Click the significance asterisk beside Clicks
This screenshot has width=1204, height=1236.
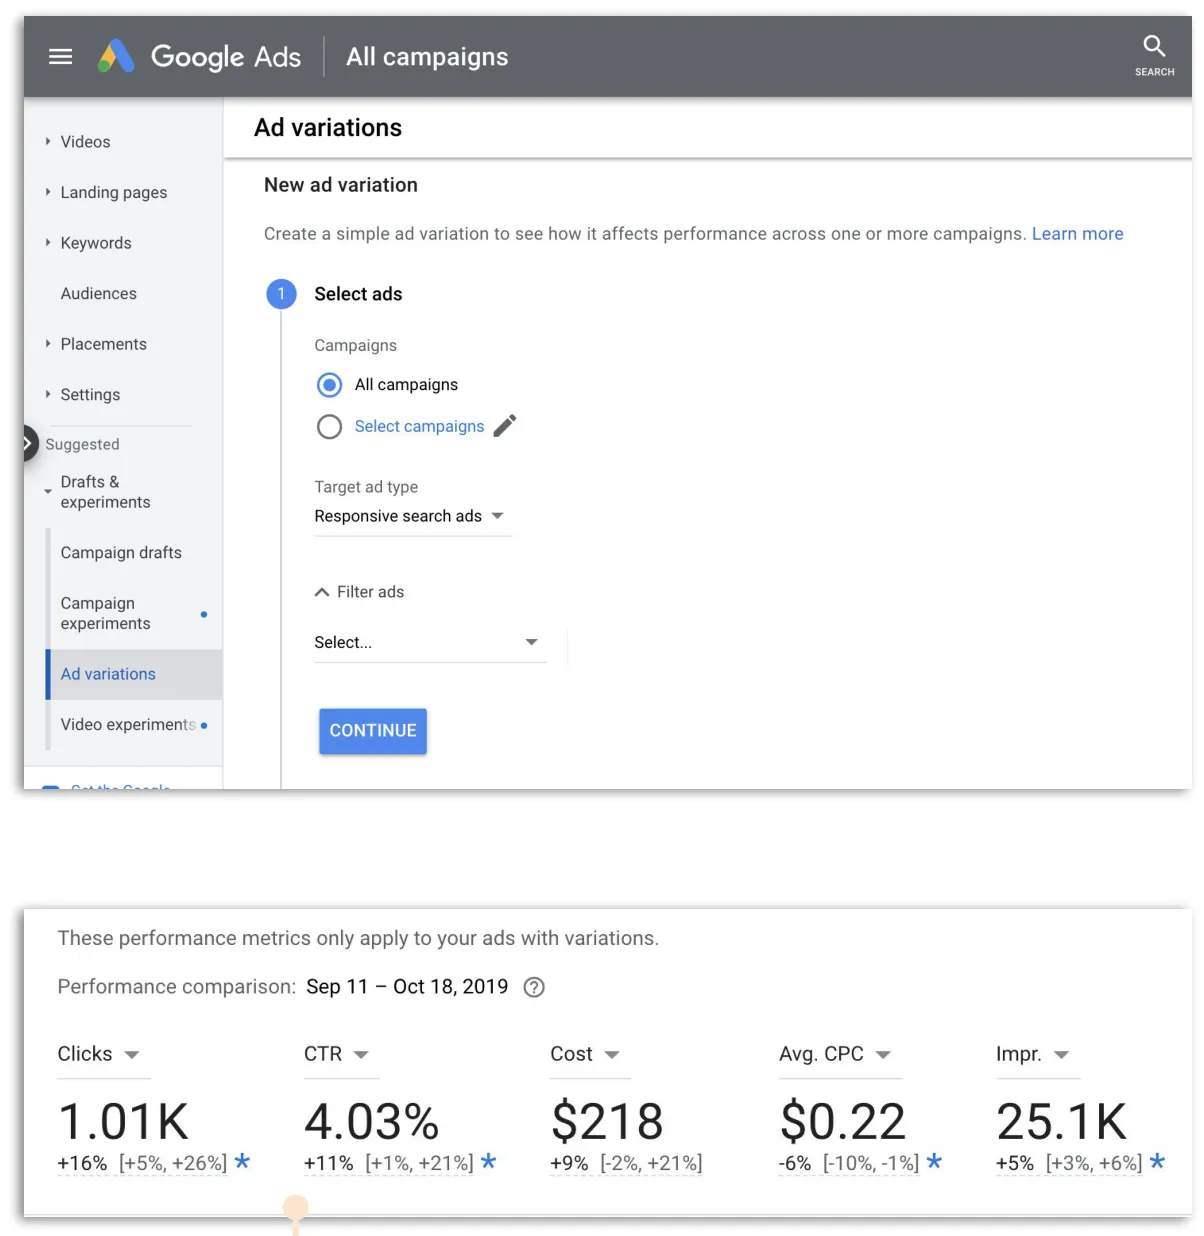[x=242, y=1162]
